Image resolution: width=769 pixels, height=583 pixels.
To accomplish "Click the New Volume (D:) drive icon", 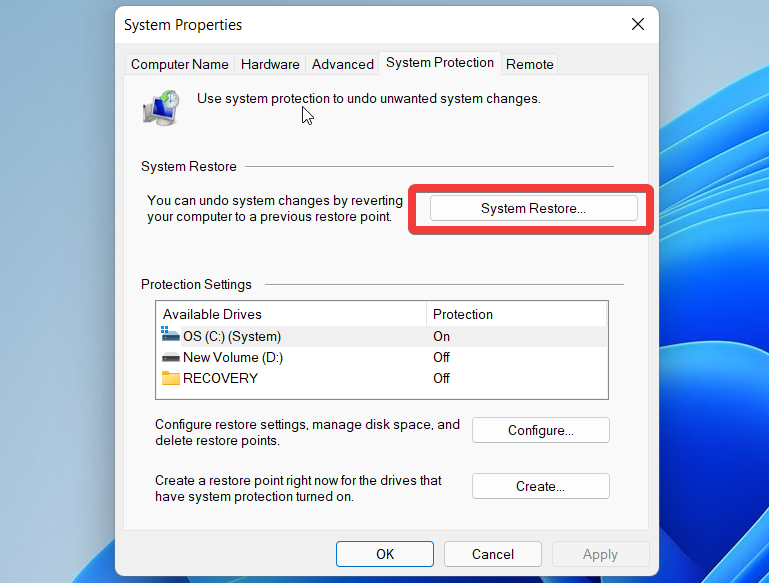I will (x=170, y=357).
